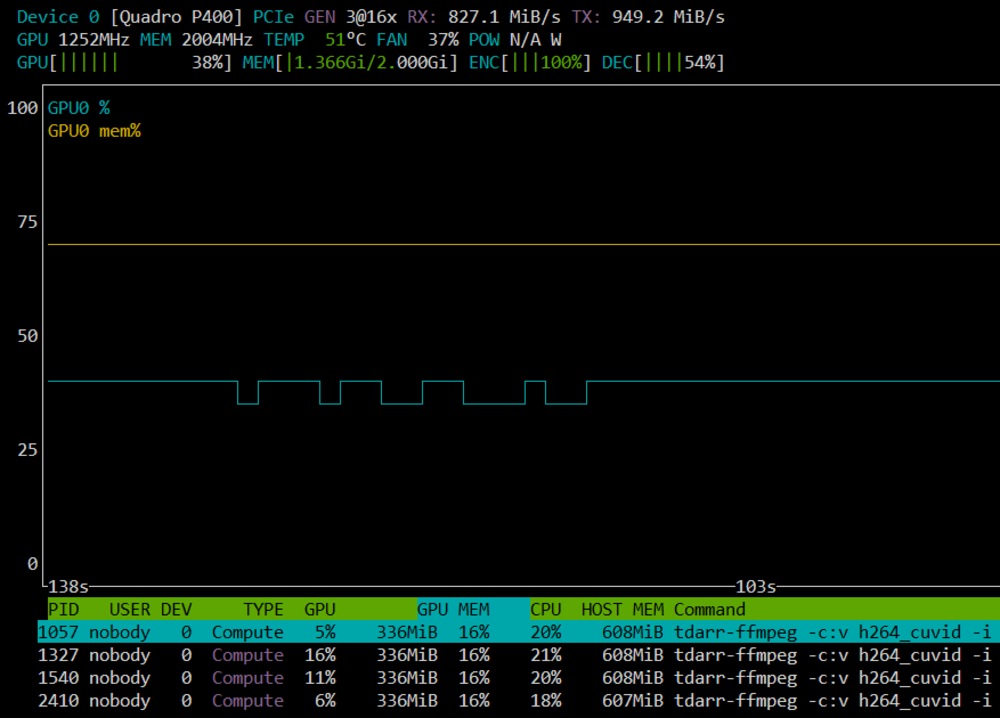This screenshot has height=718, width=1000.
Task: Click the 138s time axis label
Action: click(68, 586)
